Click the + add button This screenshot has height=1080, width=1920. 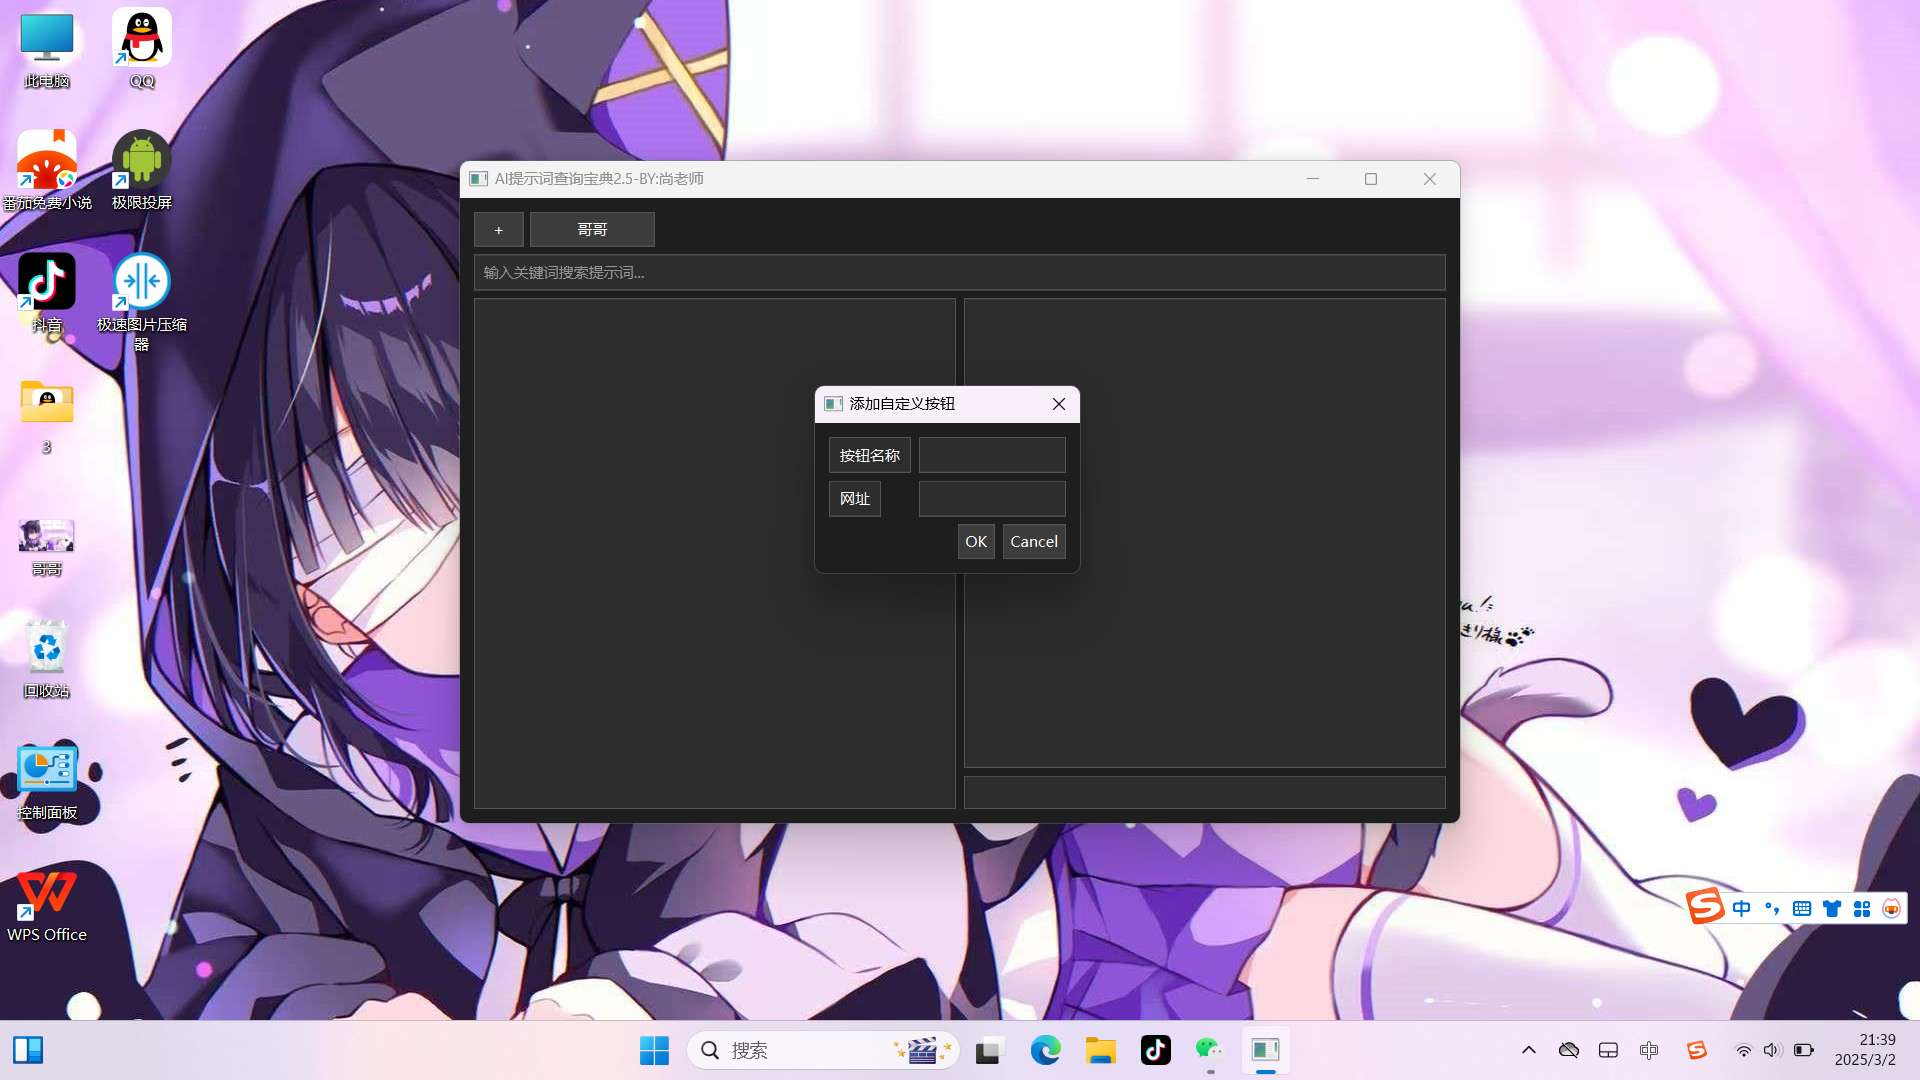click(499, 230)
